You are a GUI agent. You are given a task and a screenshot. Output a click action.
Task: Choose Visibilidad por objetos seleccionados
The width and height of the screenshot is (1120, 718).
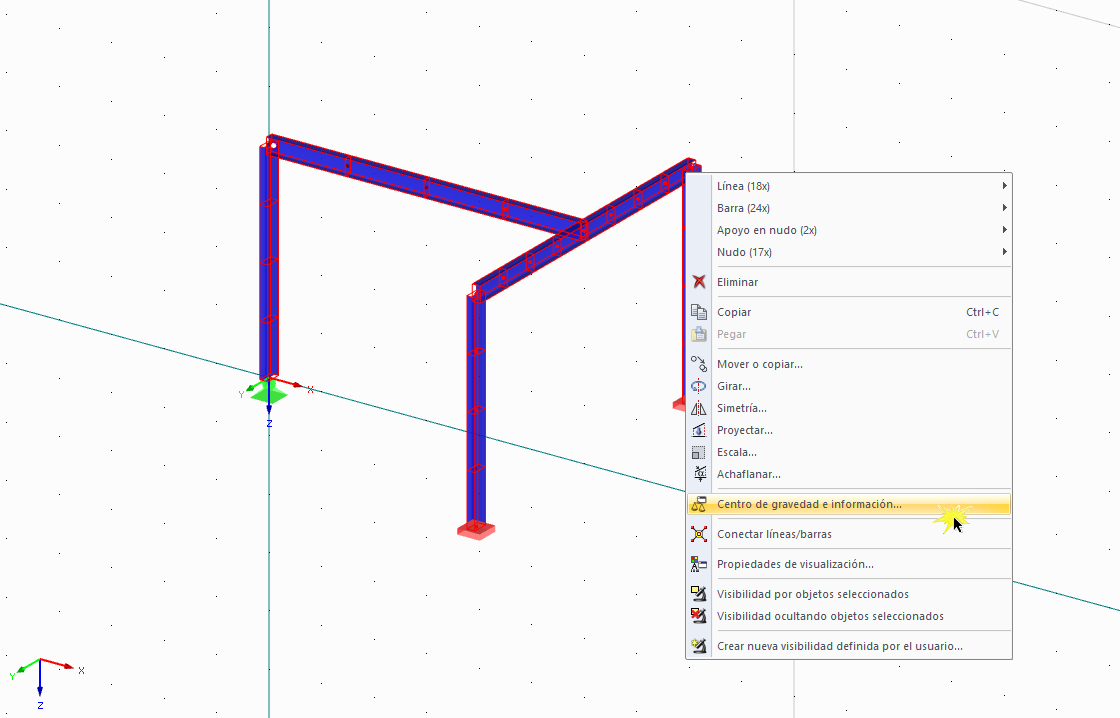click(849, 594)
